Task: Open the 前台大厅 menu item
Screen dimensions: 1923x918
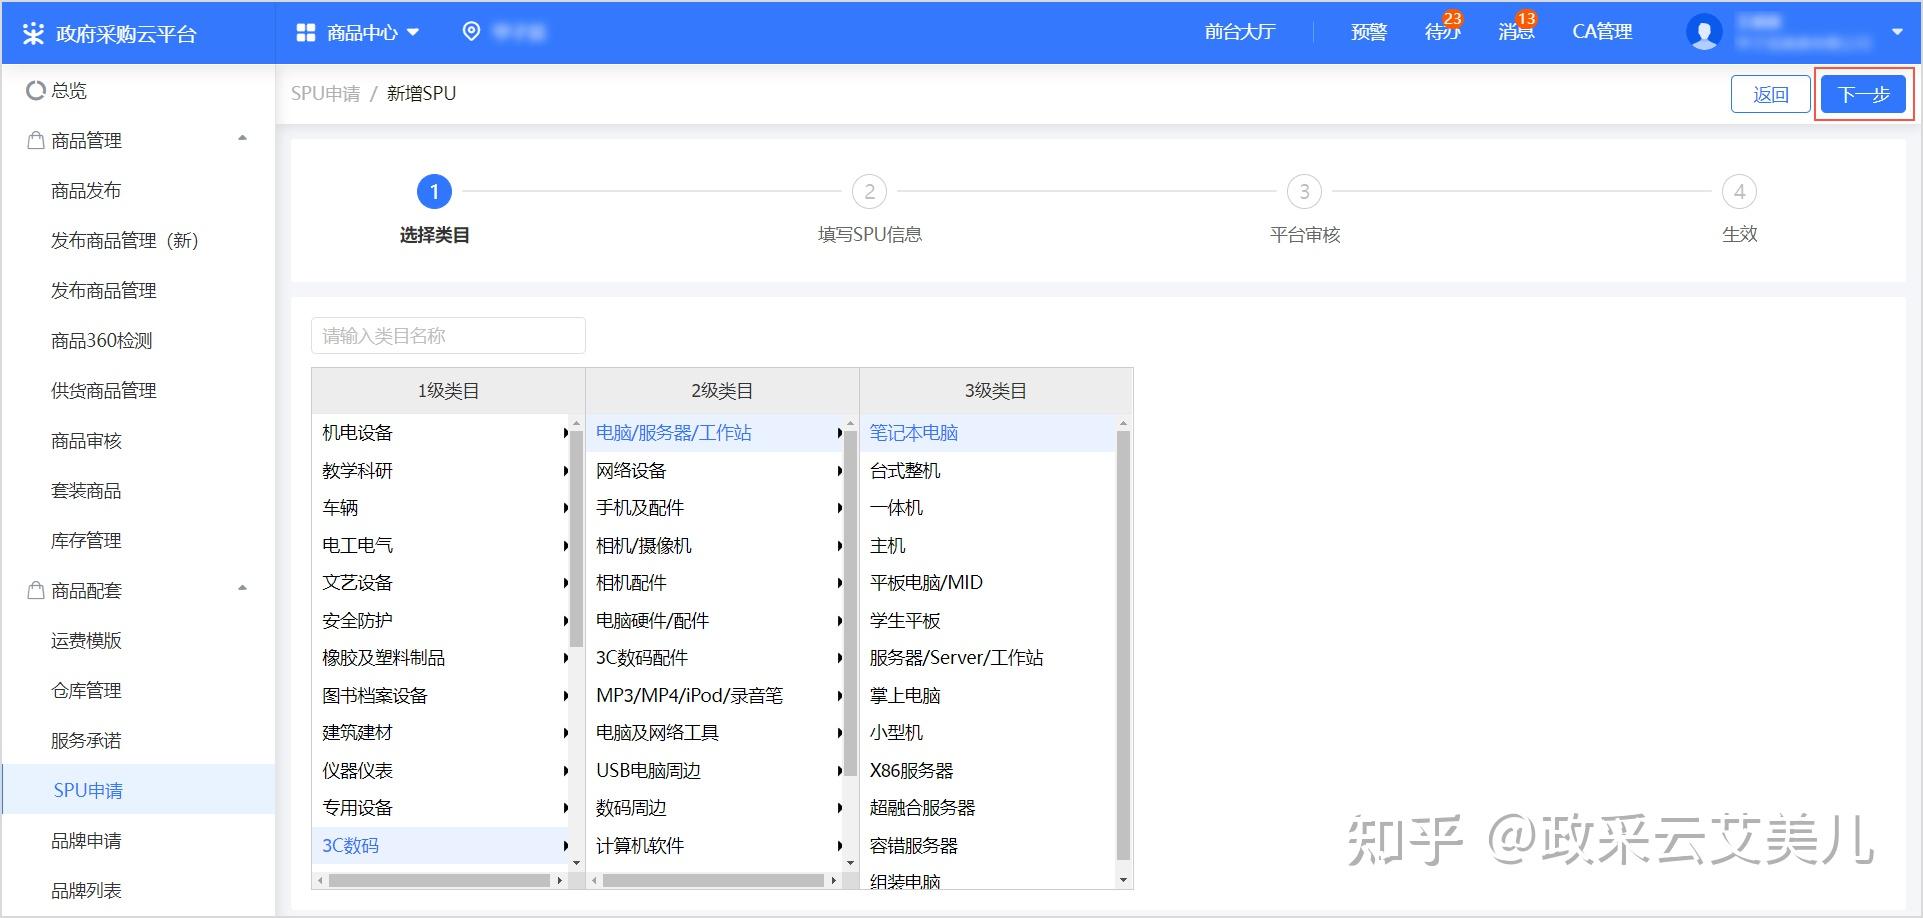Action: [1239, 31]
